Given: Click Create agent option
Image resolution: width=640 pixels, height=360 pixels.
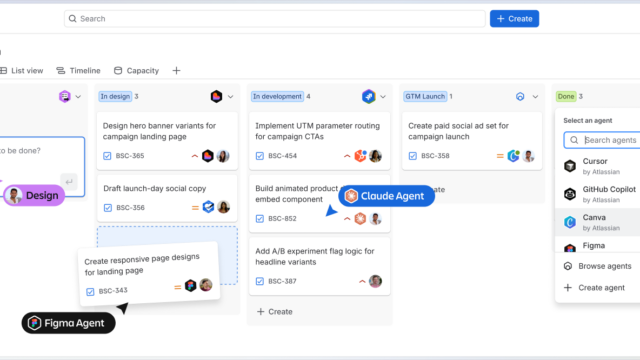Looking at the screenshot, I should coord(594,288).
